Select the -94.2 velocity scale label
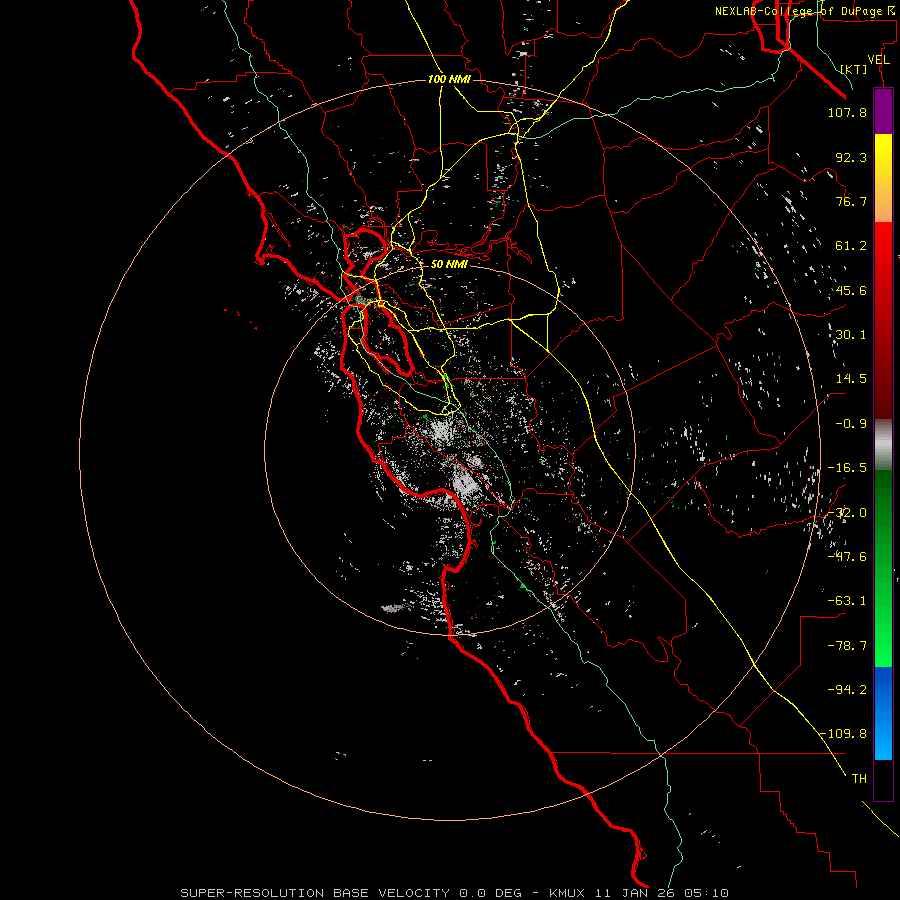The height and width of the screenshot is (900, 900). coord(847,689)
